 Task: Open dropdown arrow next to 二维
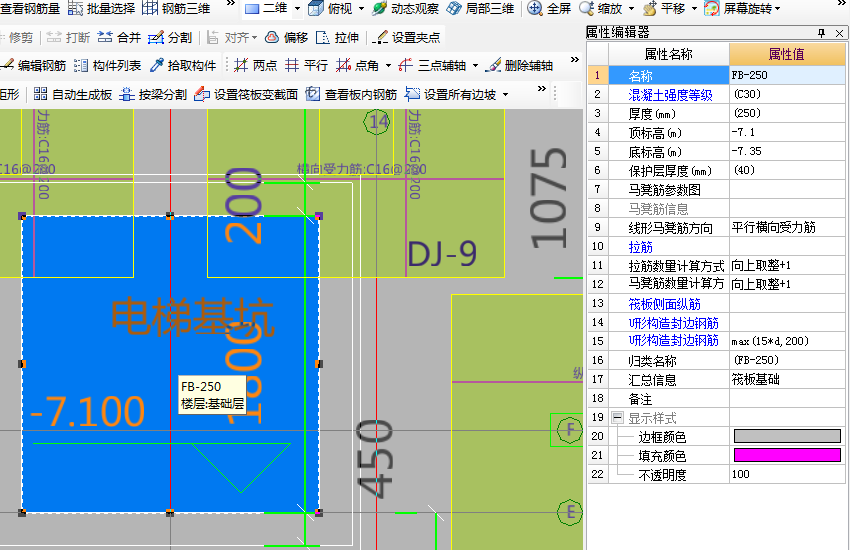pyautogui.click(x=297, y=9)
